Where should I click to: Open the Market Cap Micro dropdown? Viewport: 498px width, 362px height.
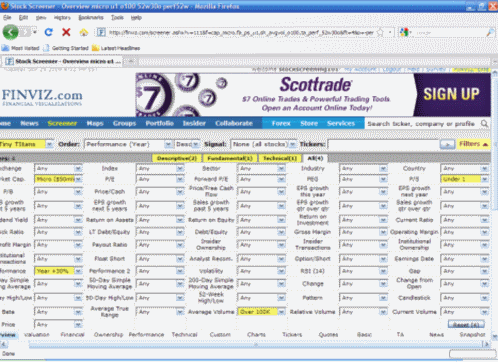[58, 179]
